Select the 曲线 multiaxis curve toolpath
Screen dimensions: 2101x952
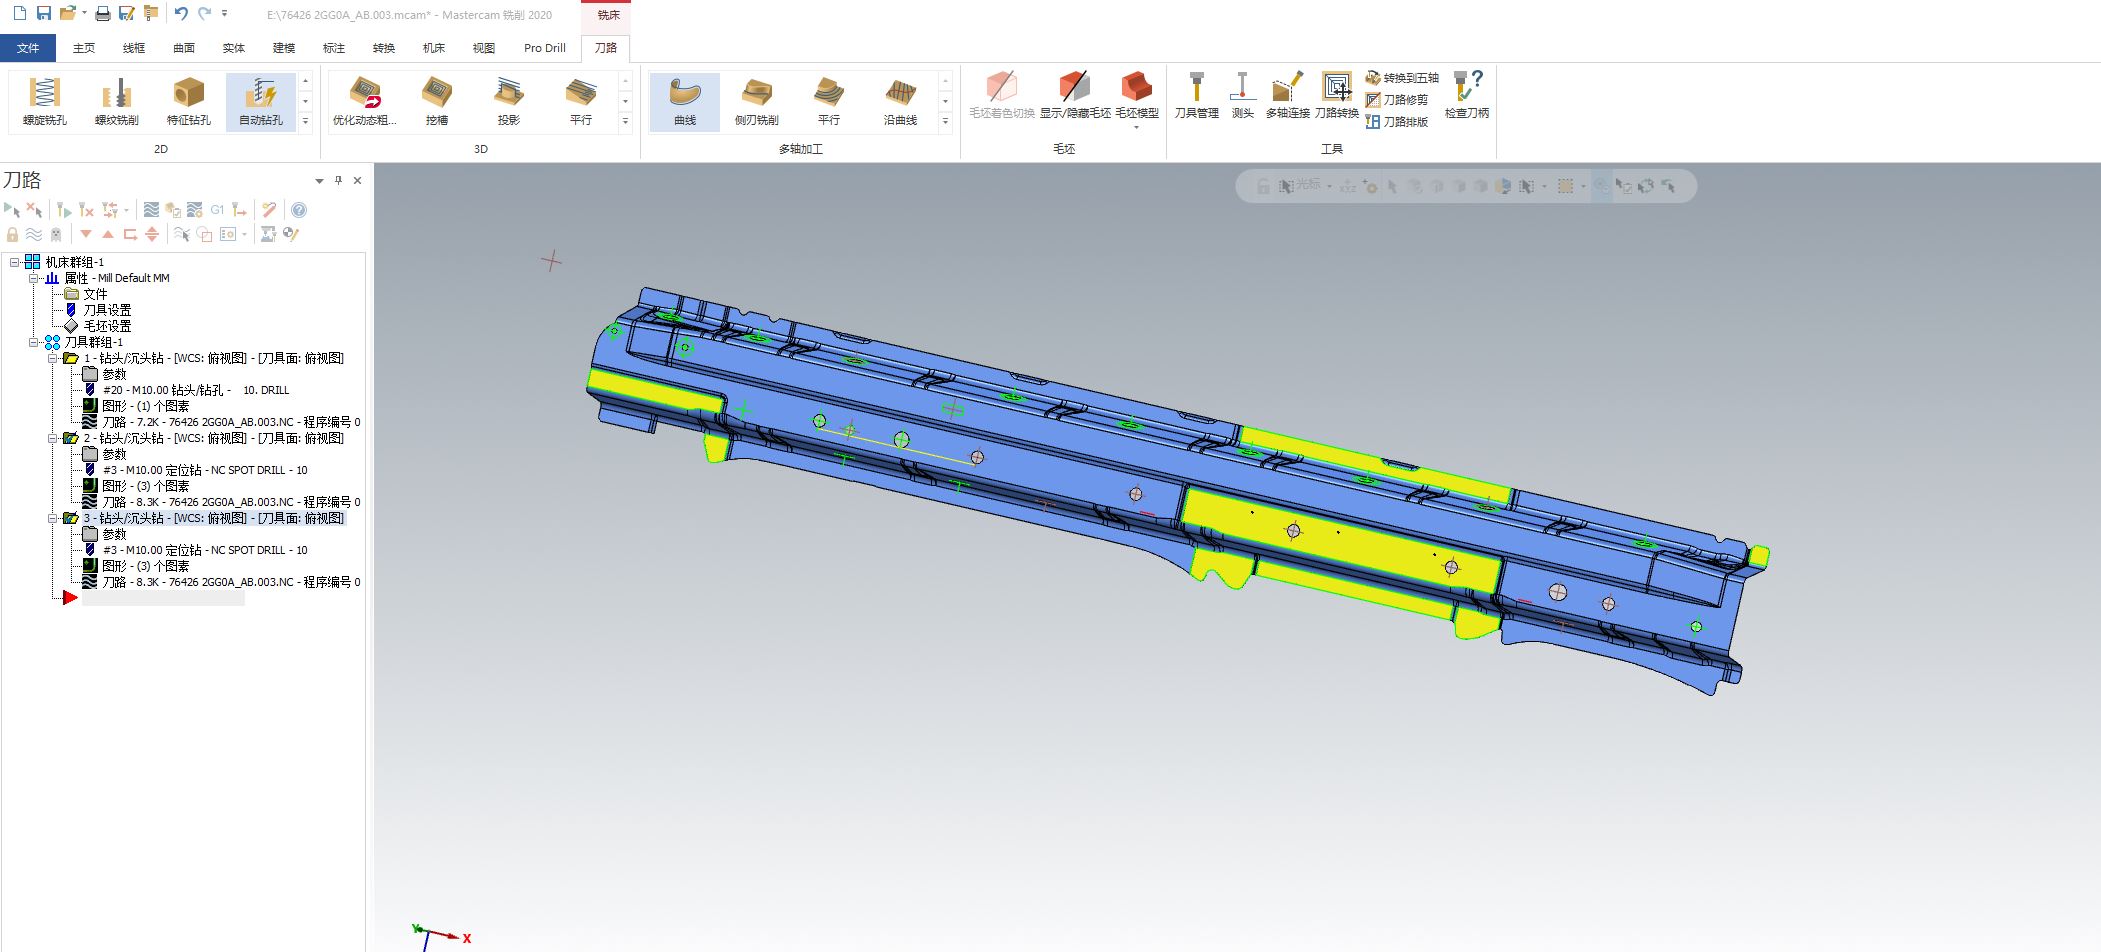(685, 102)
